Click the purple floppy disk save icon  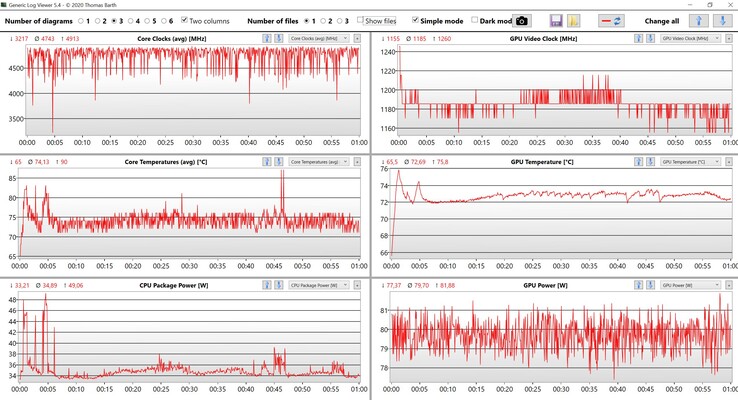click(x=556, y=21)
